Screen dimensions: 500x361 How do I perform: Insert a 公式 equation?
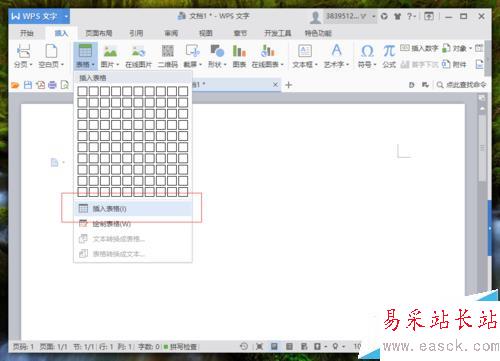point(389,55)
